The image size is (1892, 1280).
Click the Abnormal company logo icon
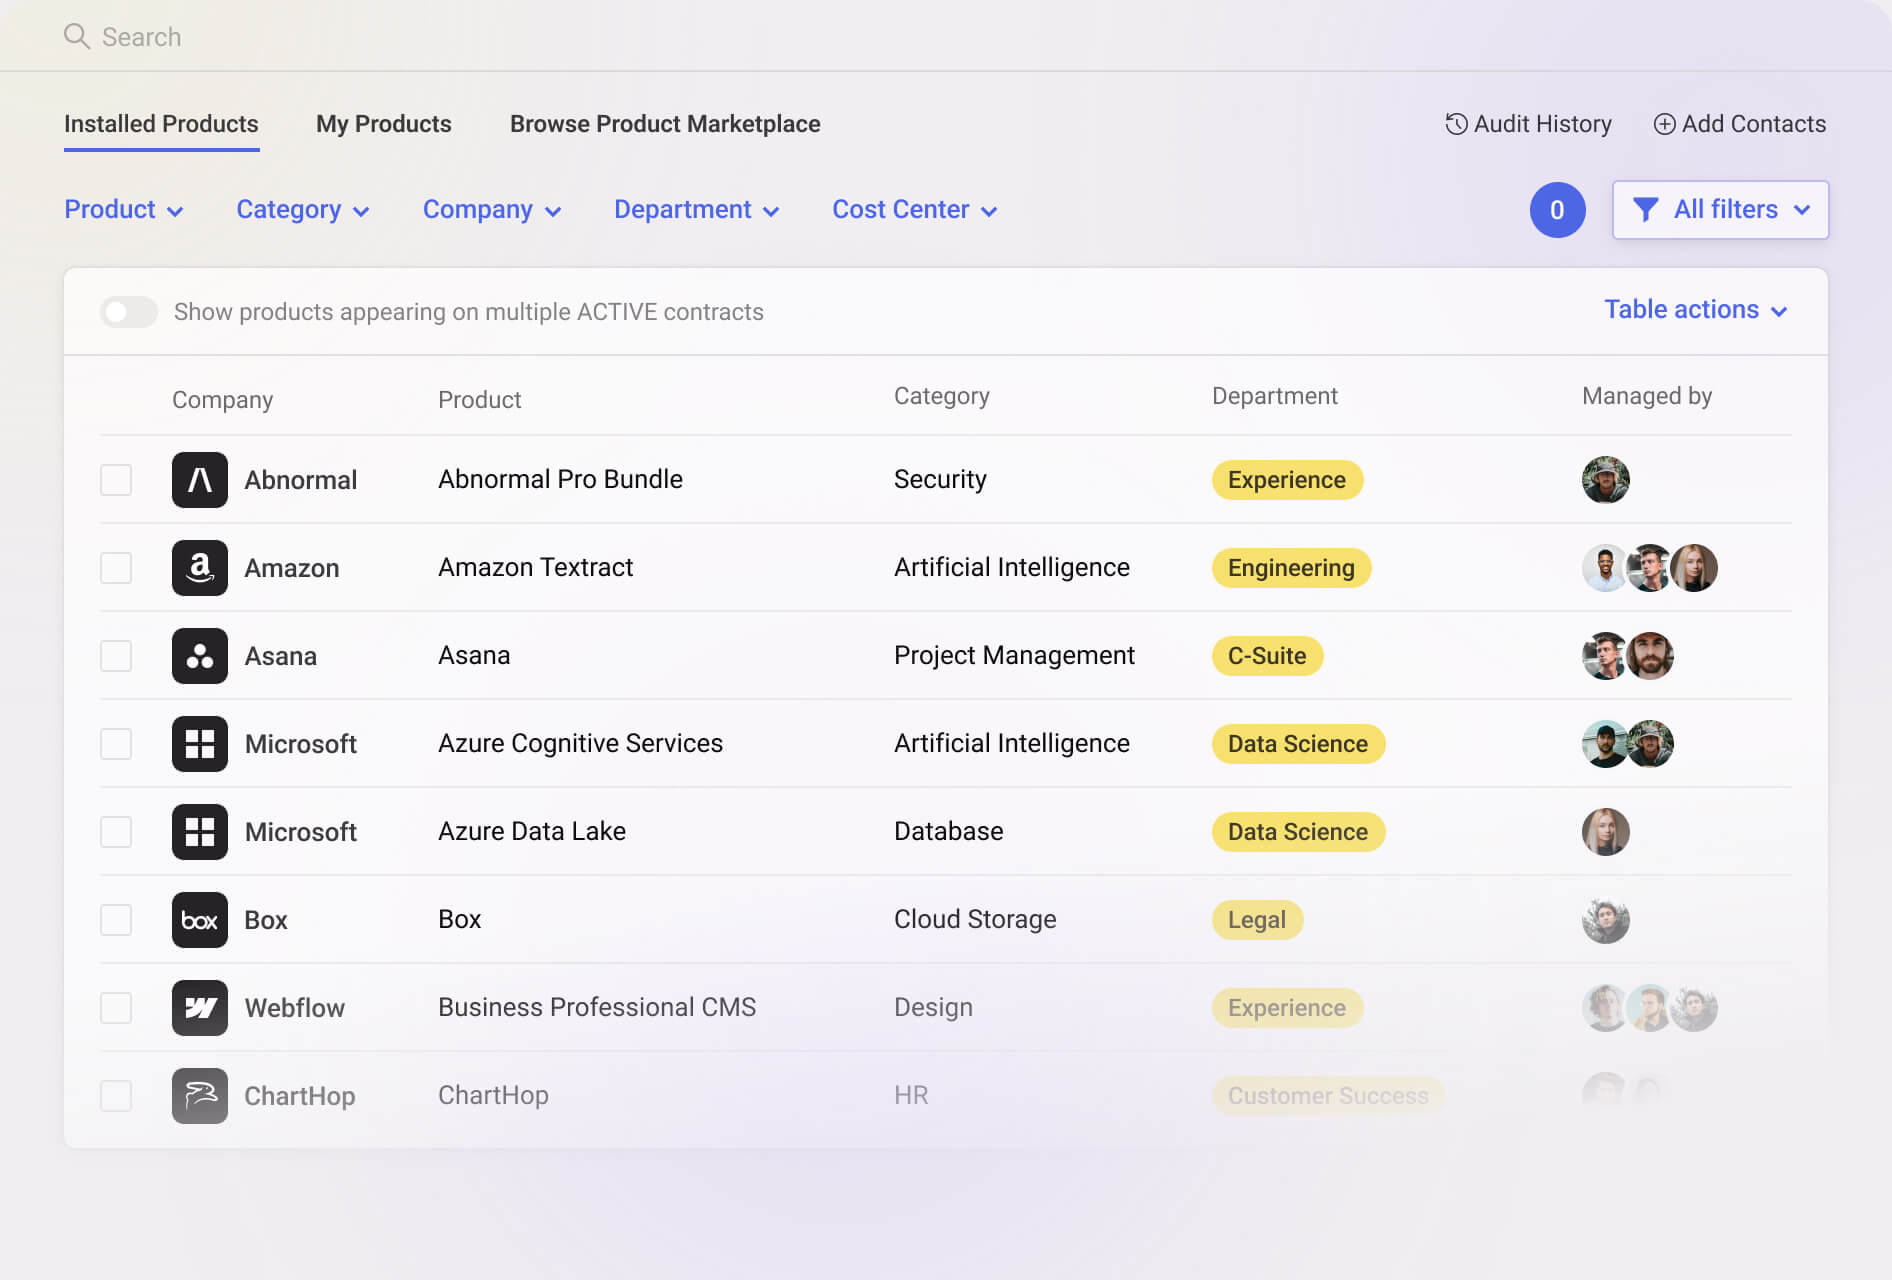200,480
